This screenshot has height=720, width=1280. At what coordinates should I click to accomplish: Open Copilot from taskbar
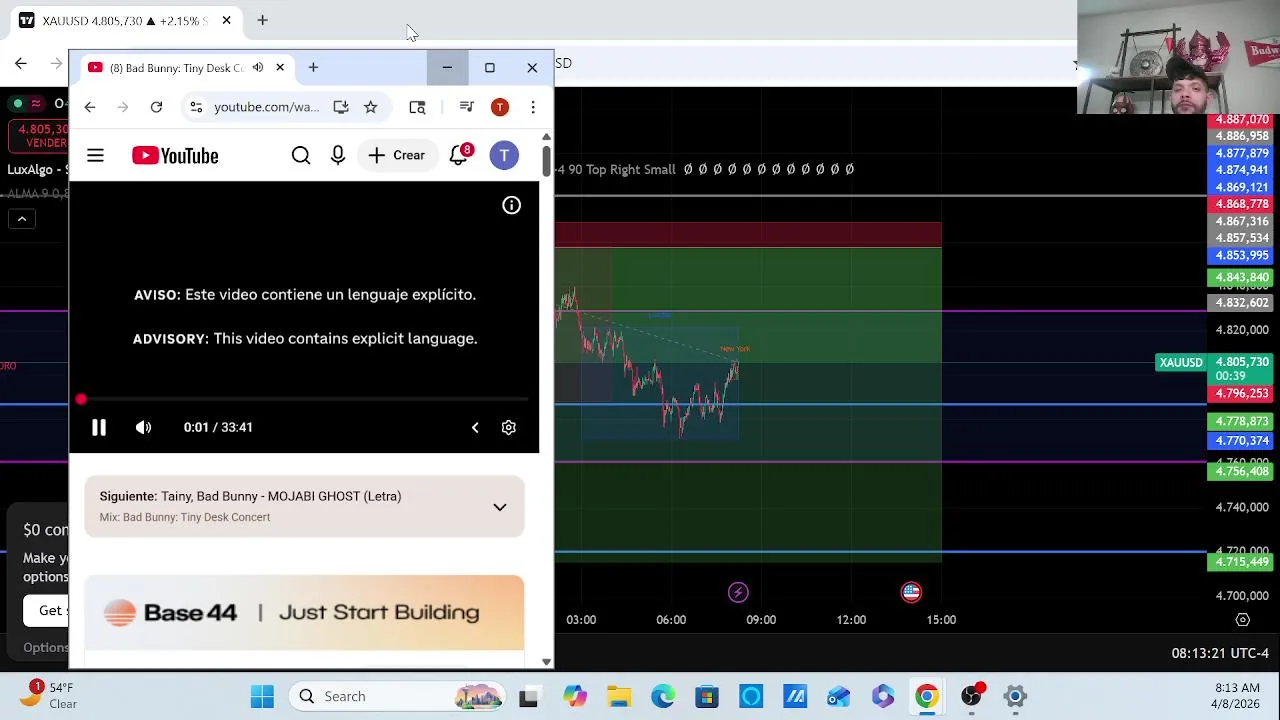[575, 696]
